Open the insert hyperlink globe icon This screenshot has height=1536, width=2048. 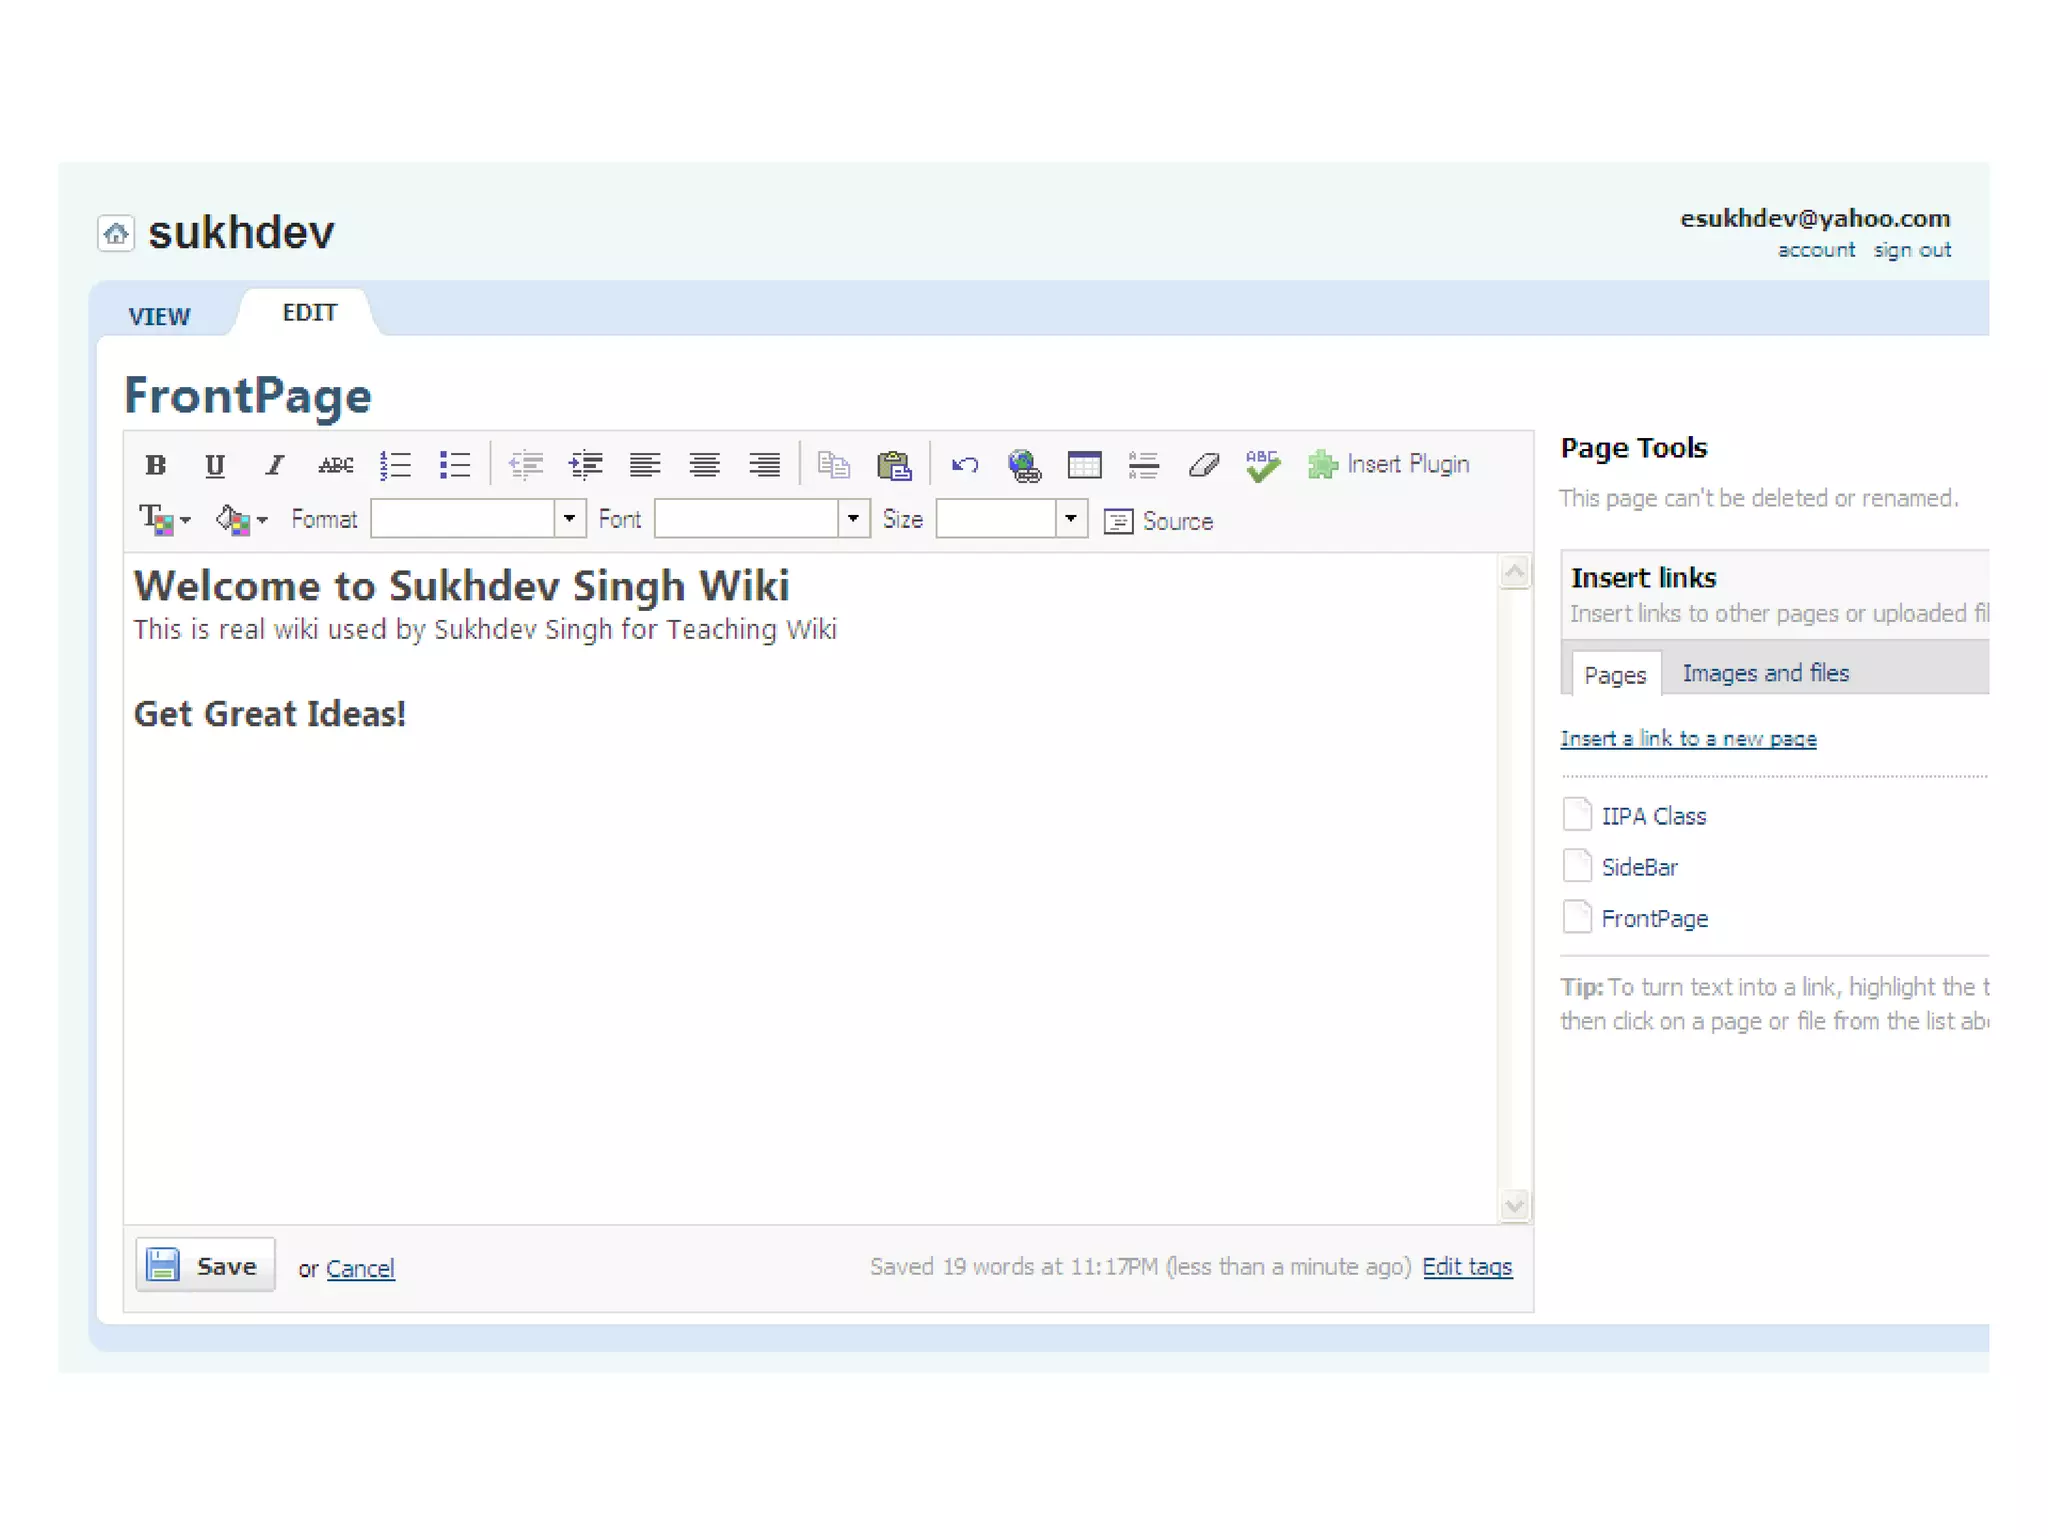pyautogui.click(x=1024, y=465)
